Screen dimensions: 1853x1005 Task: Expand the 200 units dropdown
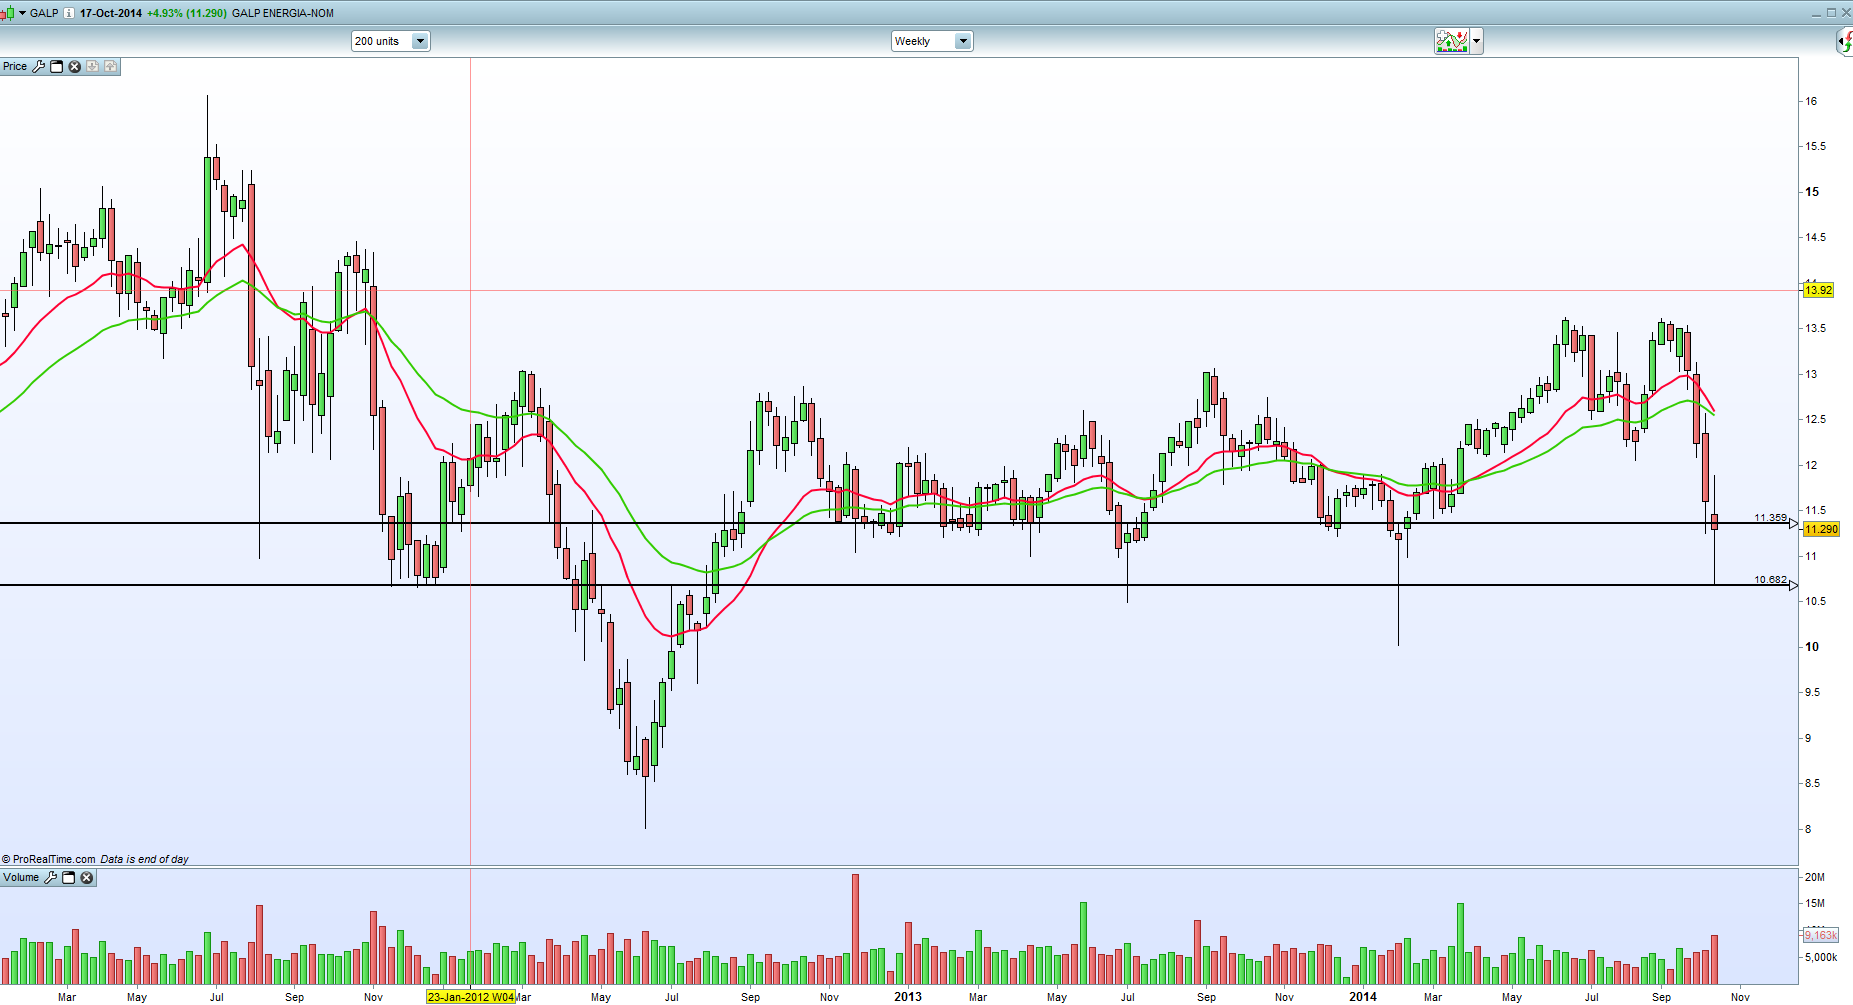tap(420, 41)
